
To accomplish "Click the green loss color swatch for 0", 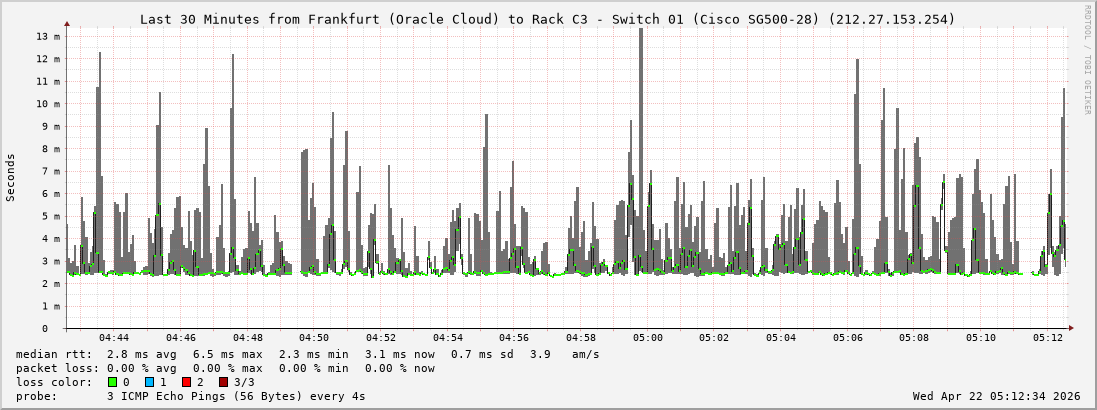I will (112, 382).
